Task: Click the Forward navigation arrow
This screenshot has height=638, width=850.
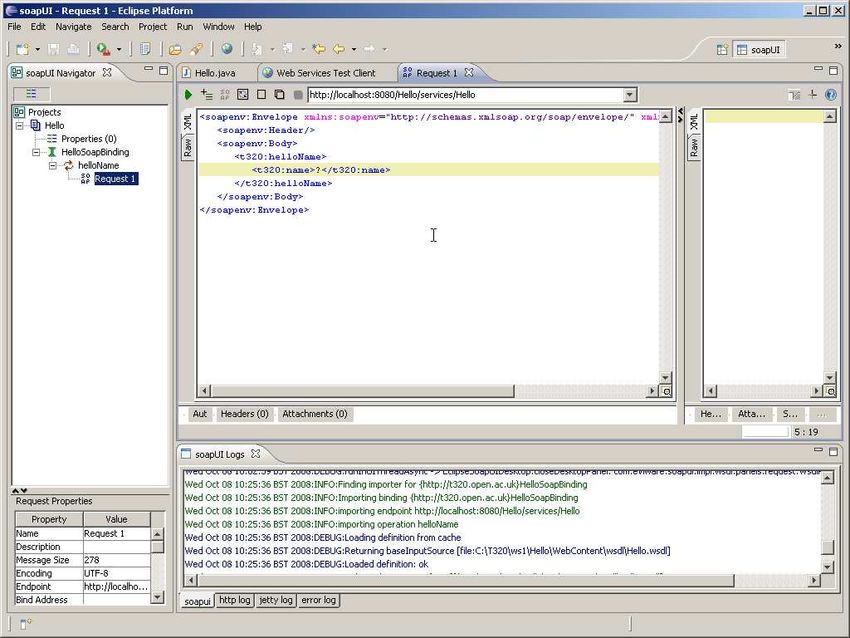Action: click(x=369, y=49)
